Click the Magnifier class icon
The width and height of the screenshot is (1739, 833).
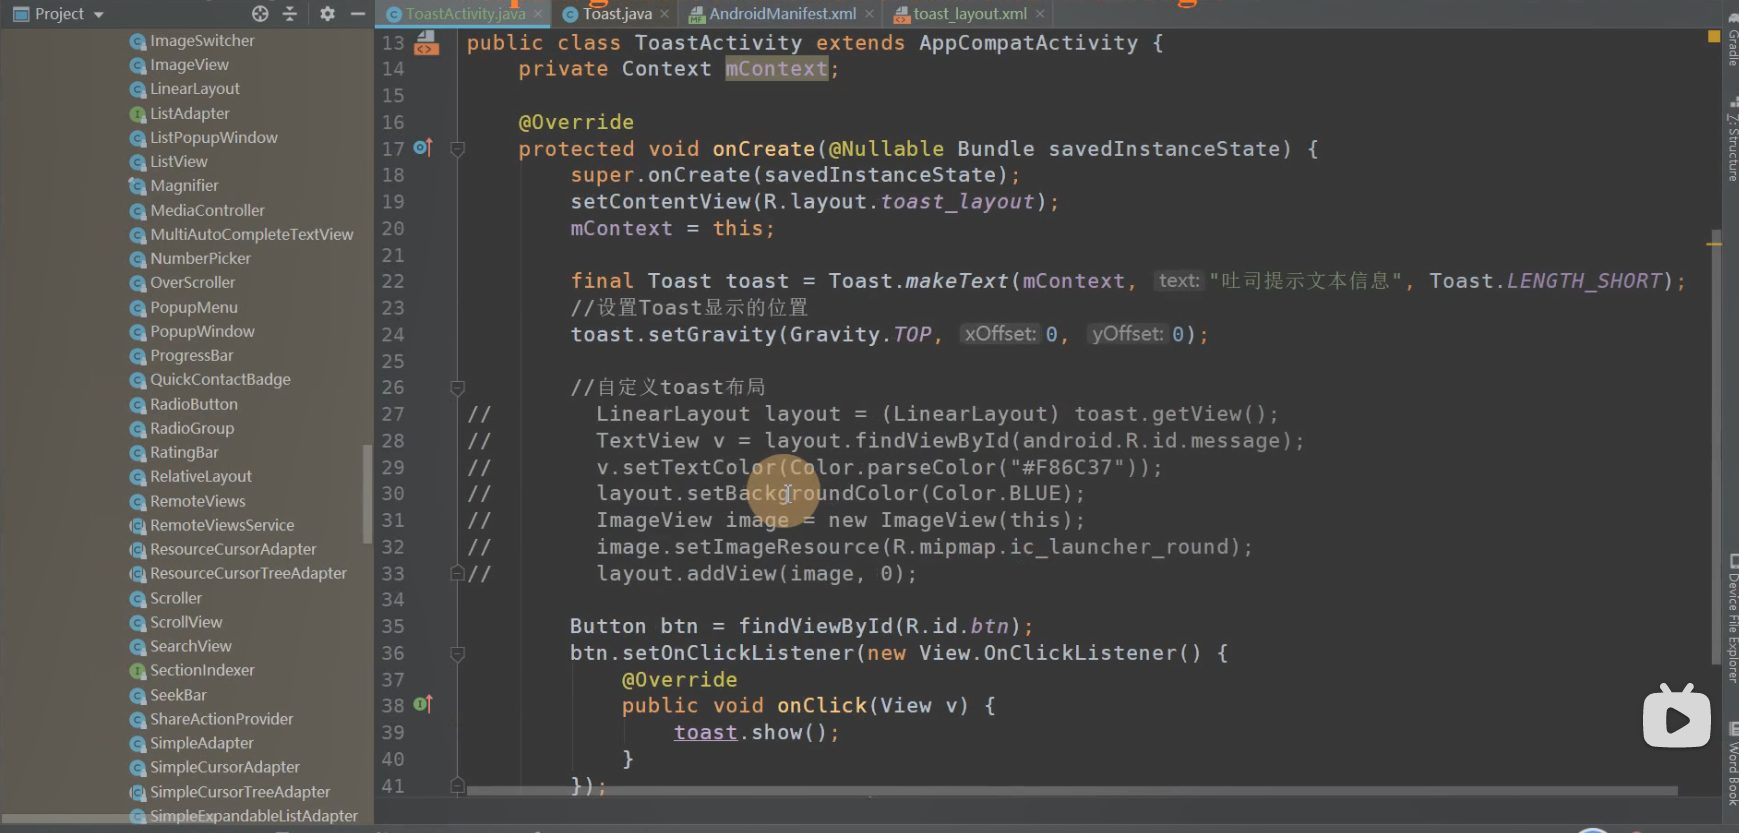click(138, 186)
